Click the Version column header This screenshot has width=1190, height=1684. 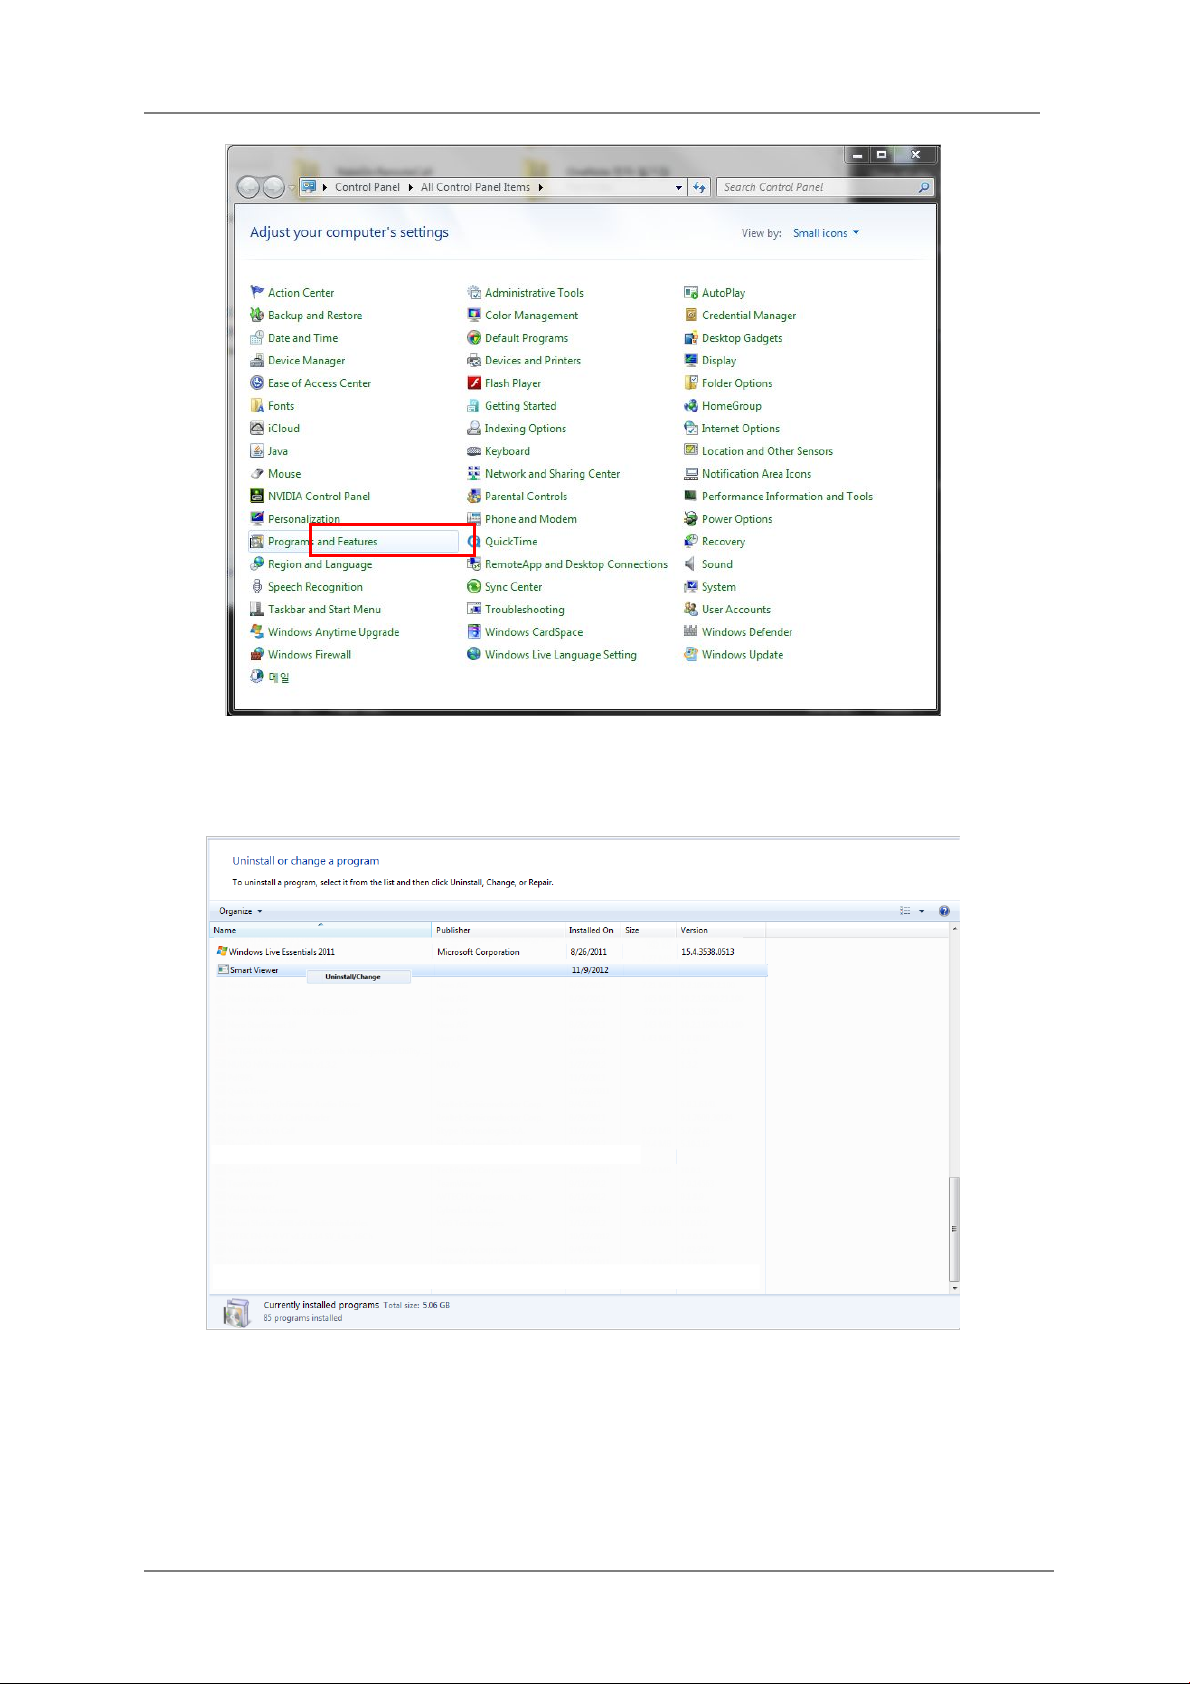pos(720,930)
